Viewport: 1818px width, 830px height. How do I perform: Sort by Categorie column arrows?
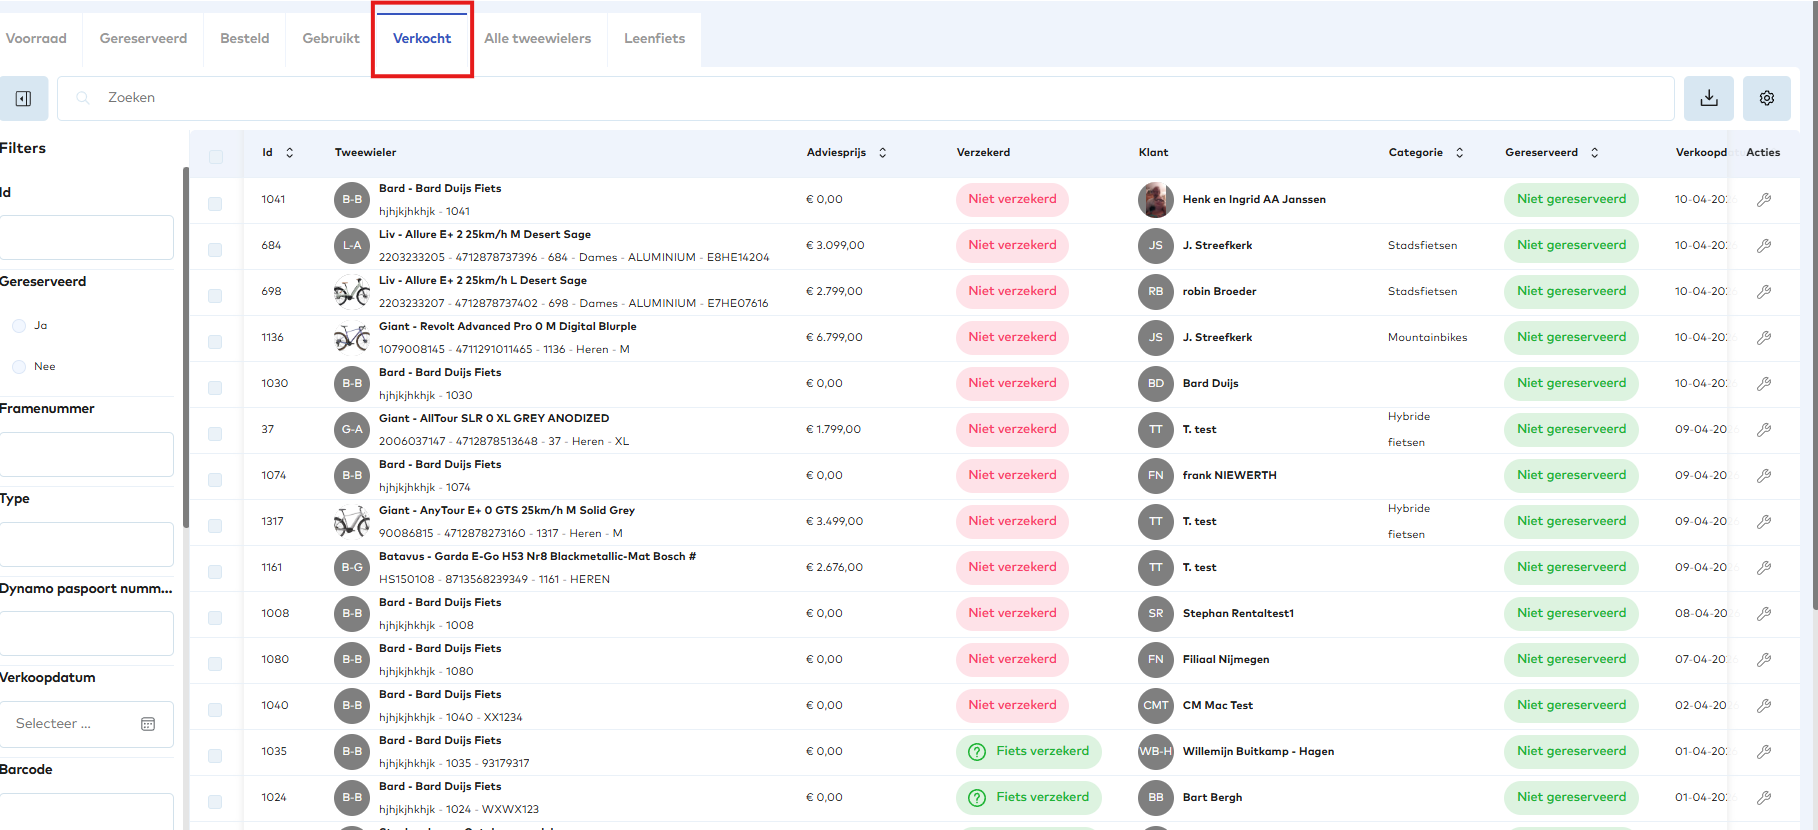(1459, 153)
